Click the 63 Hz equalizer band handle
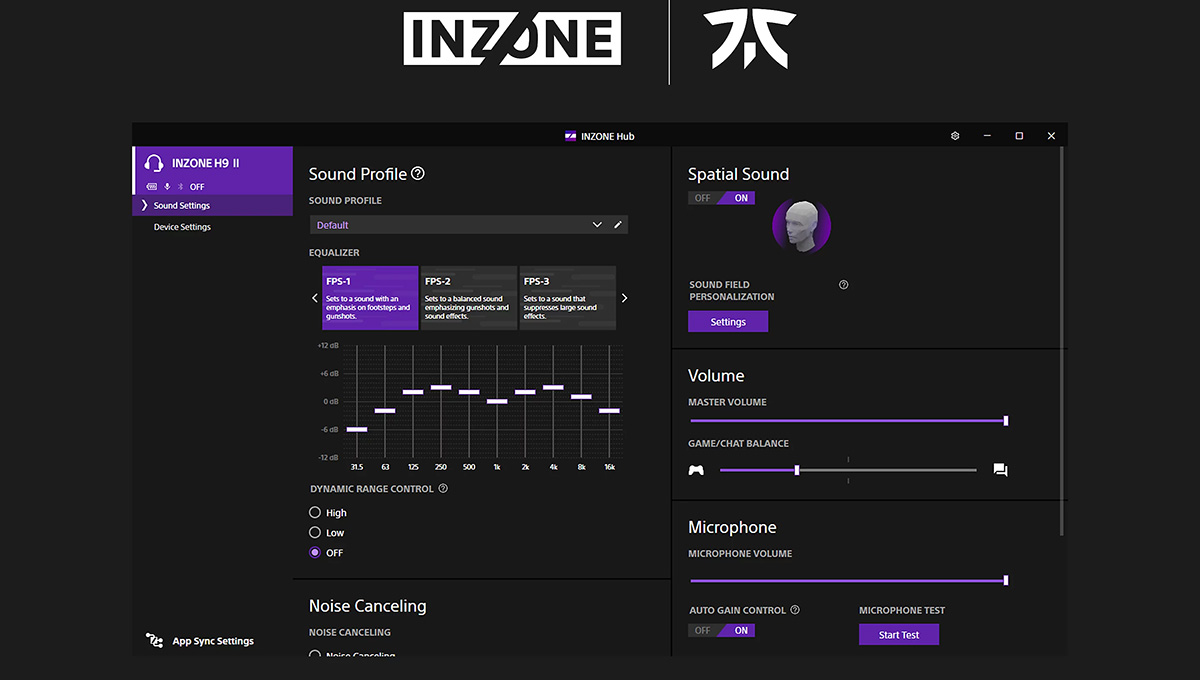The height and width of the screenshot is (680, 1200). (x=385, y=410)
